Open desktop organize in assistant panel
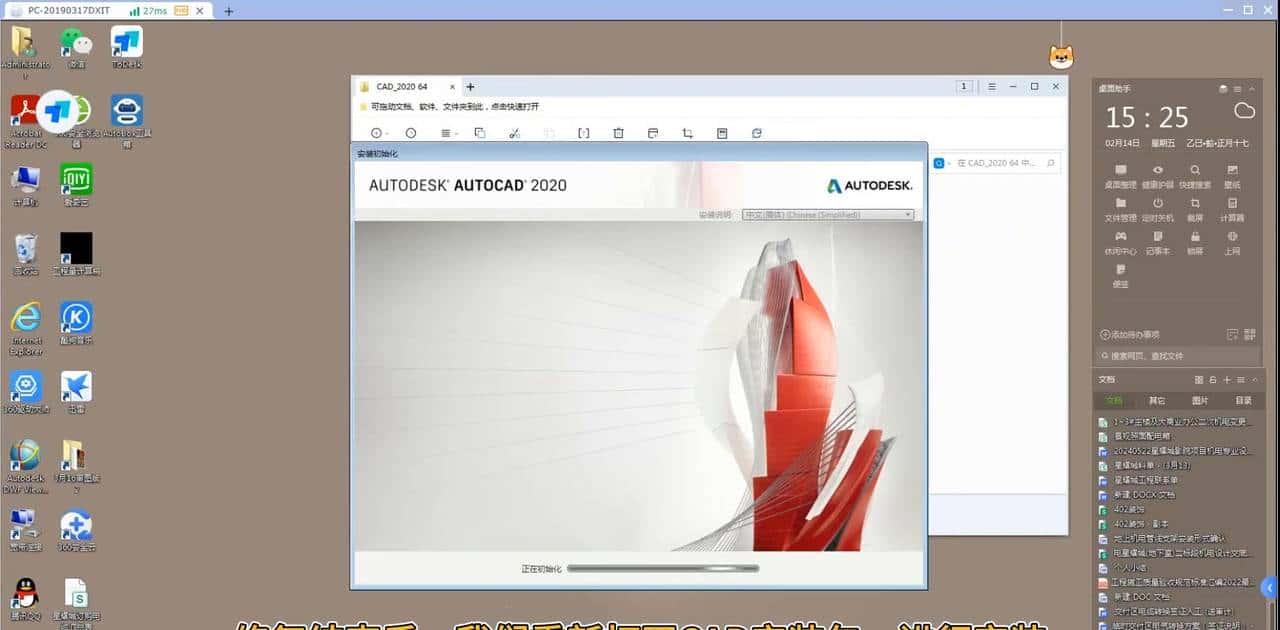The image size is (1280, 630). [1120, 176]
